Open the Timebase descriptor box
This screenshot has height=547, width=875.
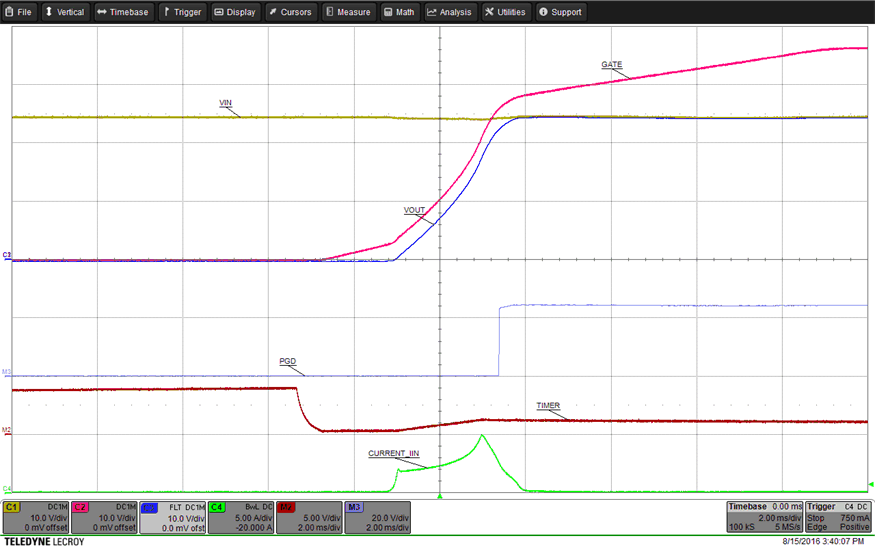click(762, 517)
